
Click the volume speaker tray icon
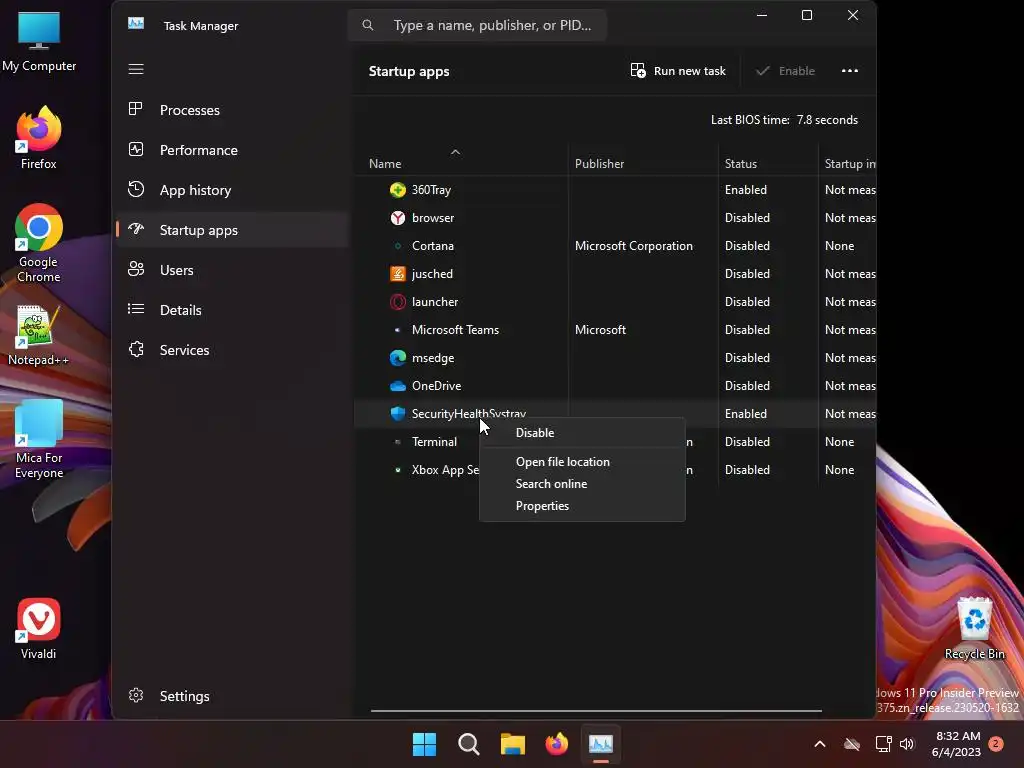pos(907,744)
